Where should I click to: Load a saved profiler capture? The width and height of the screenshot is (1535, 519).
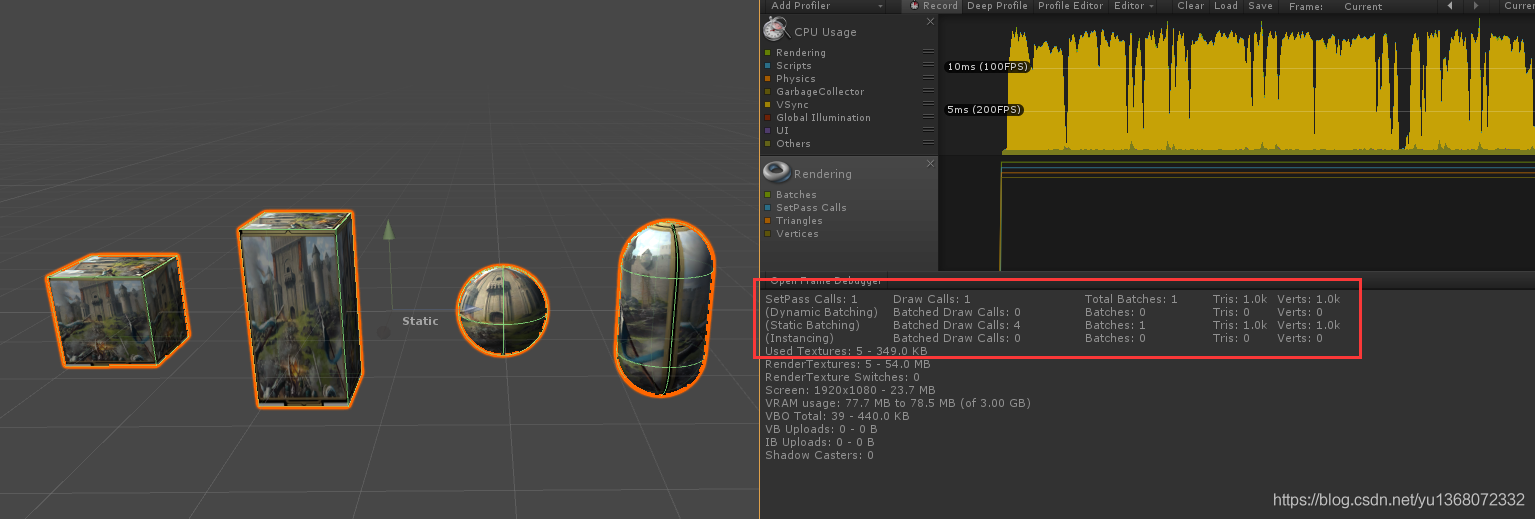click(1226, 6)
